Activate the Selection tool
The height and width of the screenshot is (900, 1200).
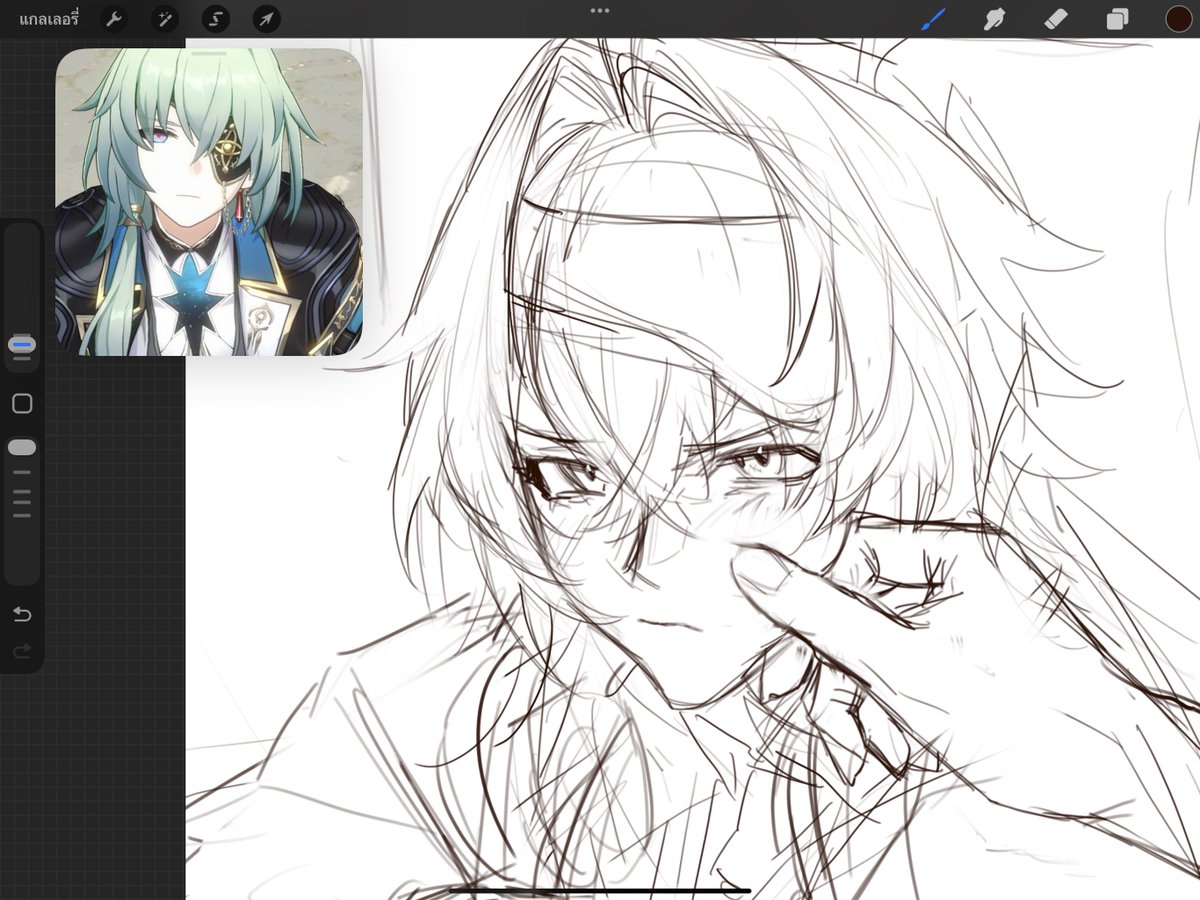pyautogui.click(x=216, y=19)
